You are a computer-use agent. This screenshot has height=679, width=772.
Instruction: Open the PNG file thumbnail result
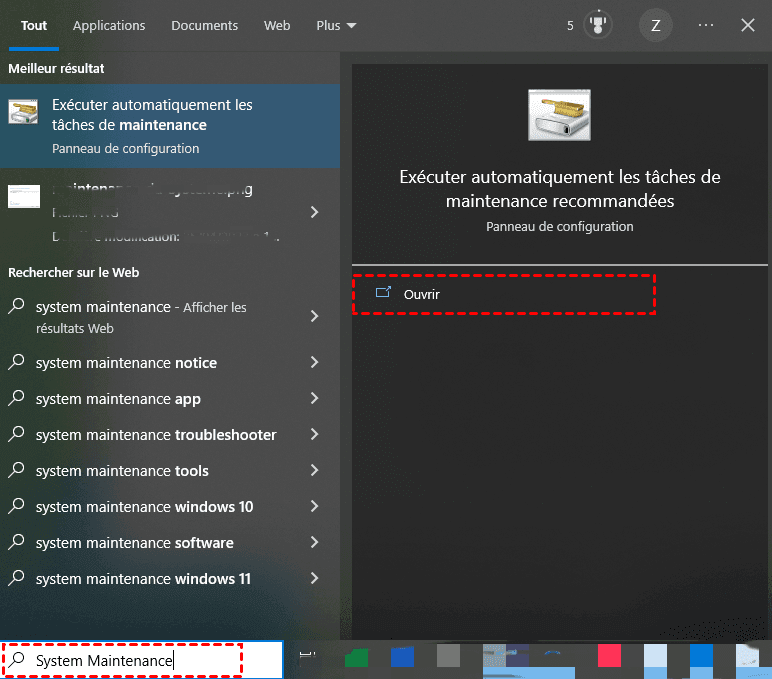(x=24, y=196)
